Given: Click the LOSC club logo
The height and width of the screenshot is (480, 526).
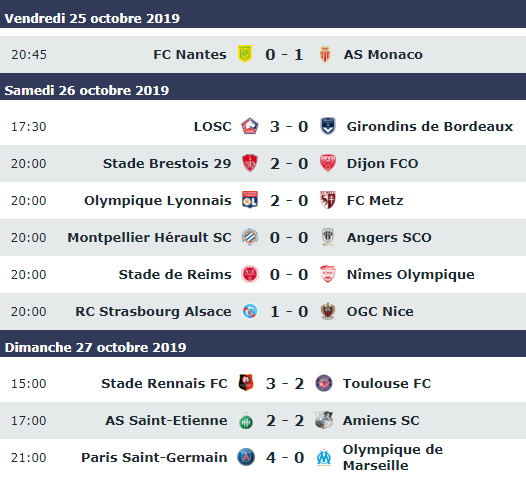Looking at the screenshot, I should click(250, 126).
